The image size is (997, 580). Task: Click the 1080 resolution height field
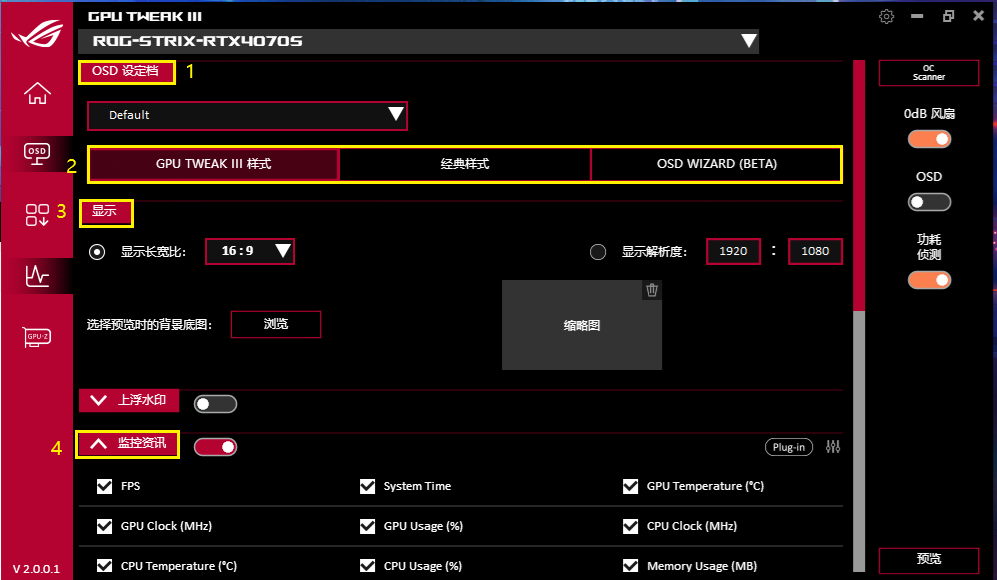(x=815, y=251)
